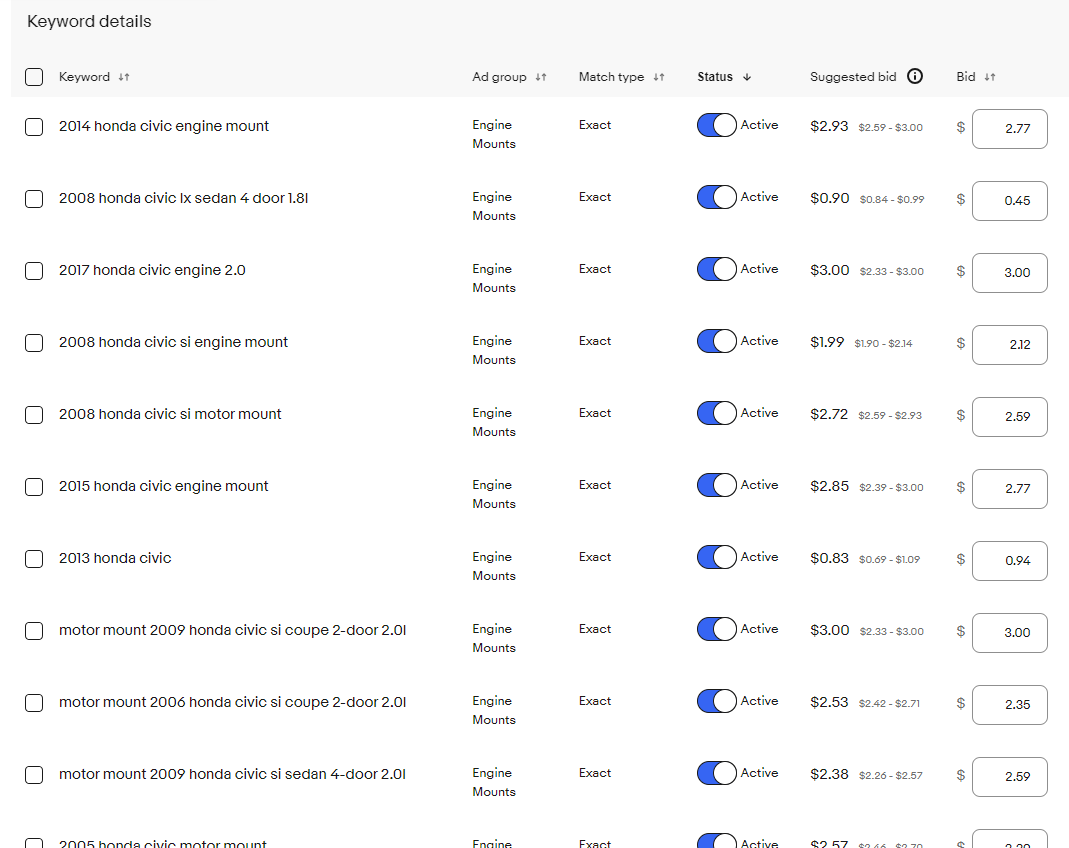The image size is (1069, 848).
Task: Click the keyword text 2008 honda civic si engine mount
Action: (173, 342)
